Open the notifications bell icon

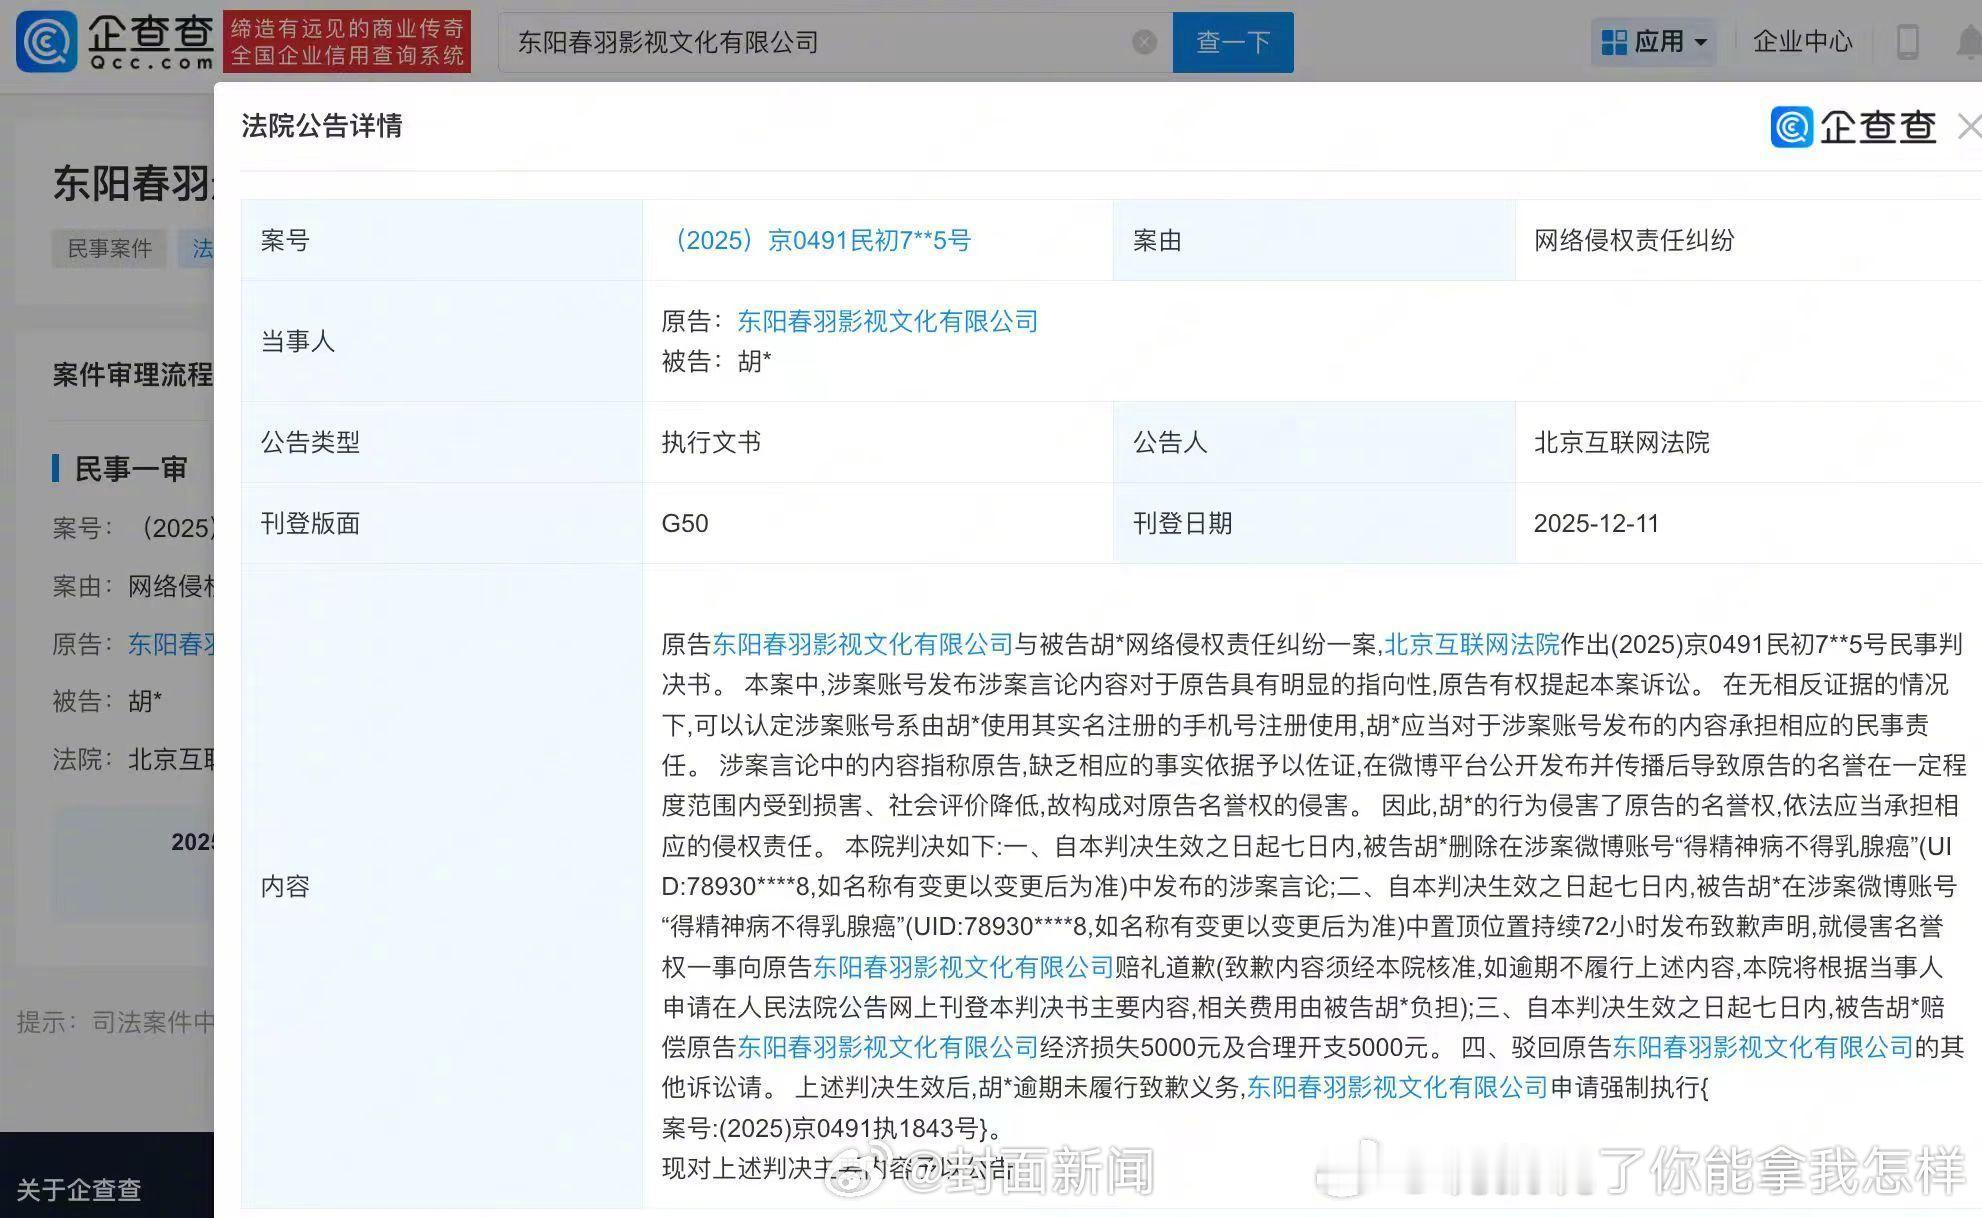pos(1964,41)
